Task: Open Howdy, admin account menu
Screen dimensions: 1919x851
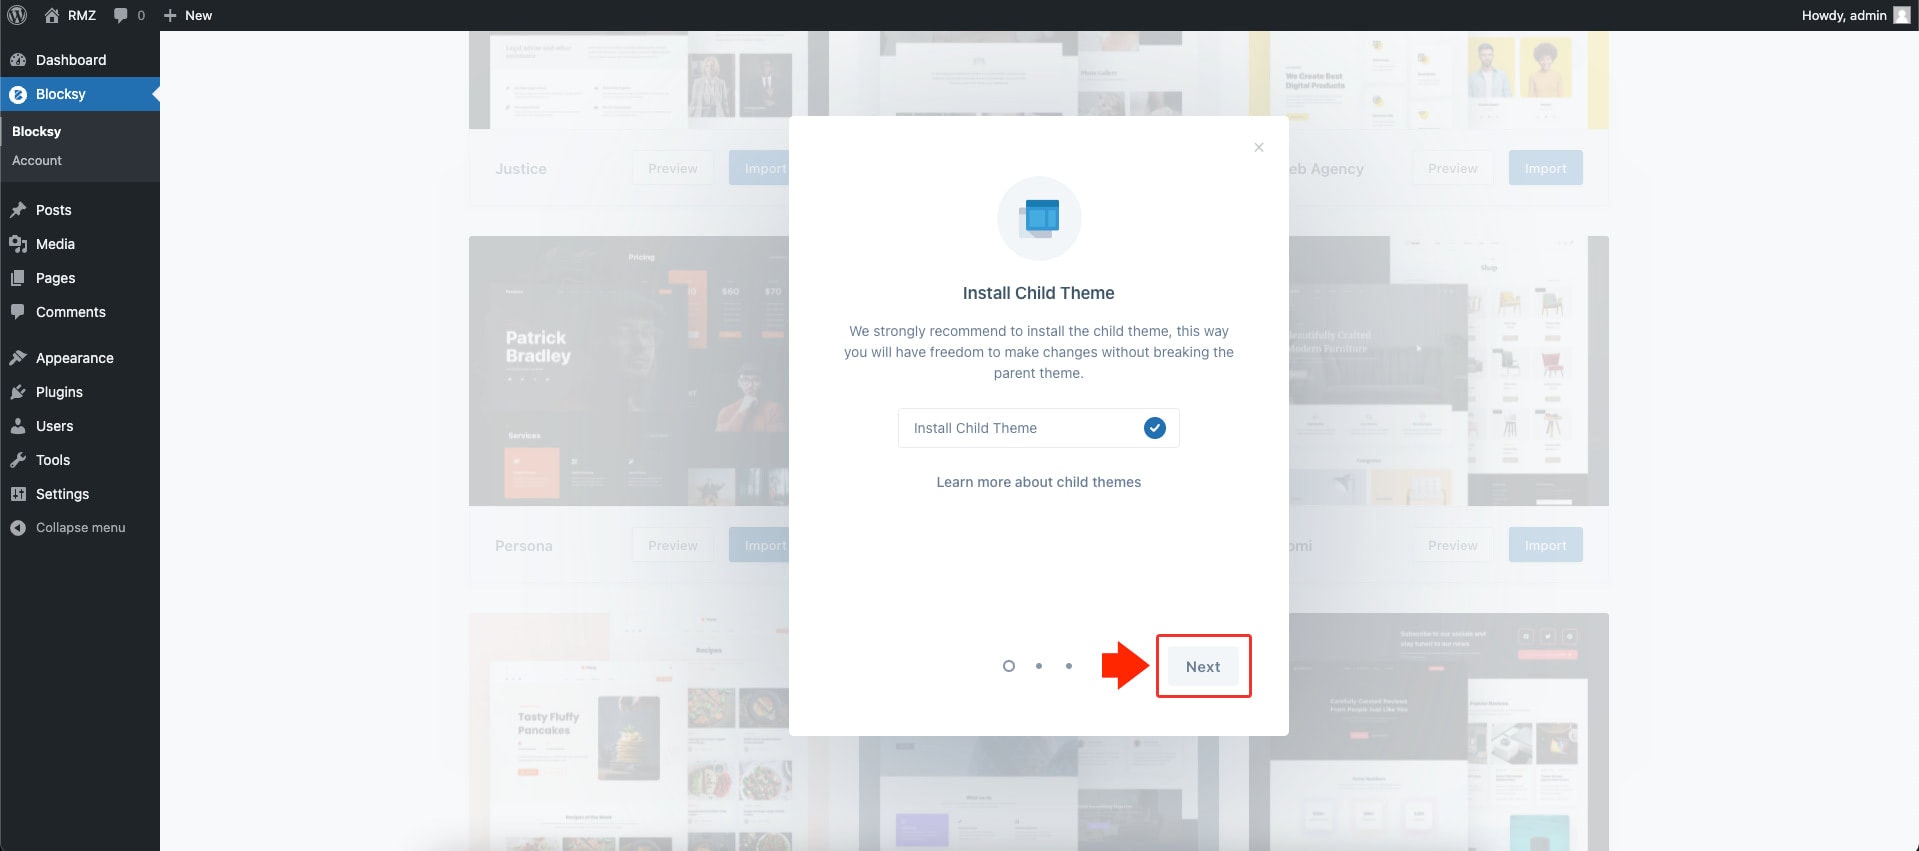Action: click(1855, 15)
